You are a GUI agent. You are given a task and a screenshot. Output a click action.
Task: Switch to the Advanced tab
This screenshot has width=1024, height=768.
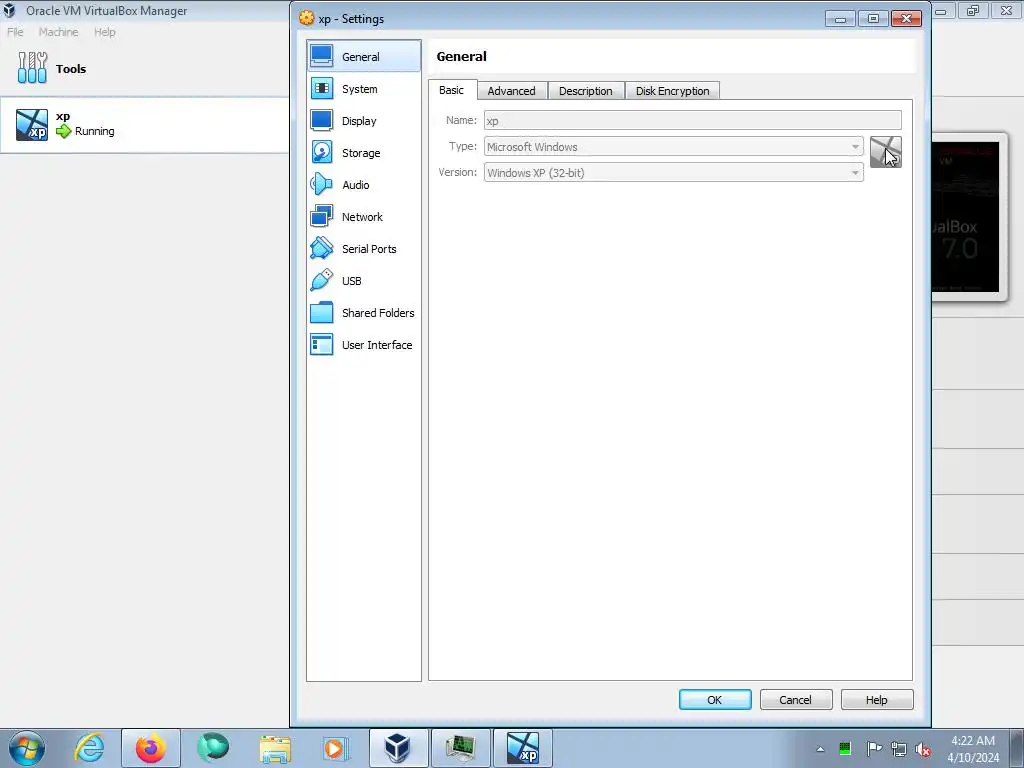[x=511, y=91]
